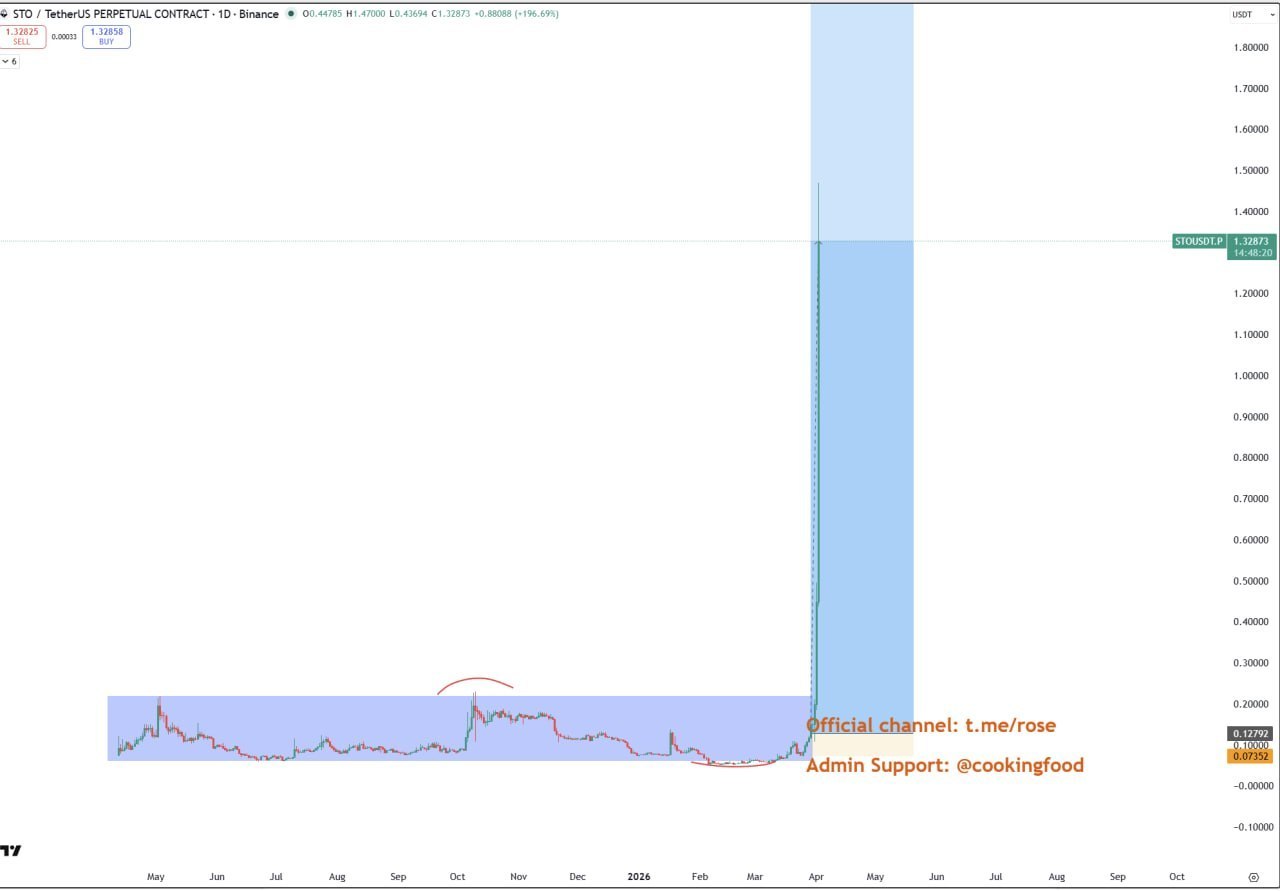The width and height of the screenshot is (1280, 891).
Task: Click the Admin Support @cookingfood text
Action: tap(944, 765)
